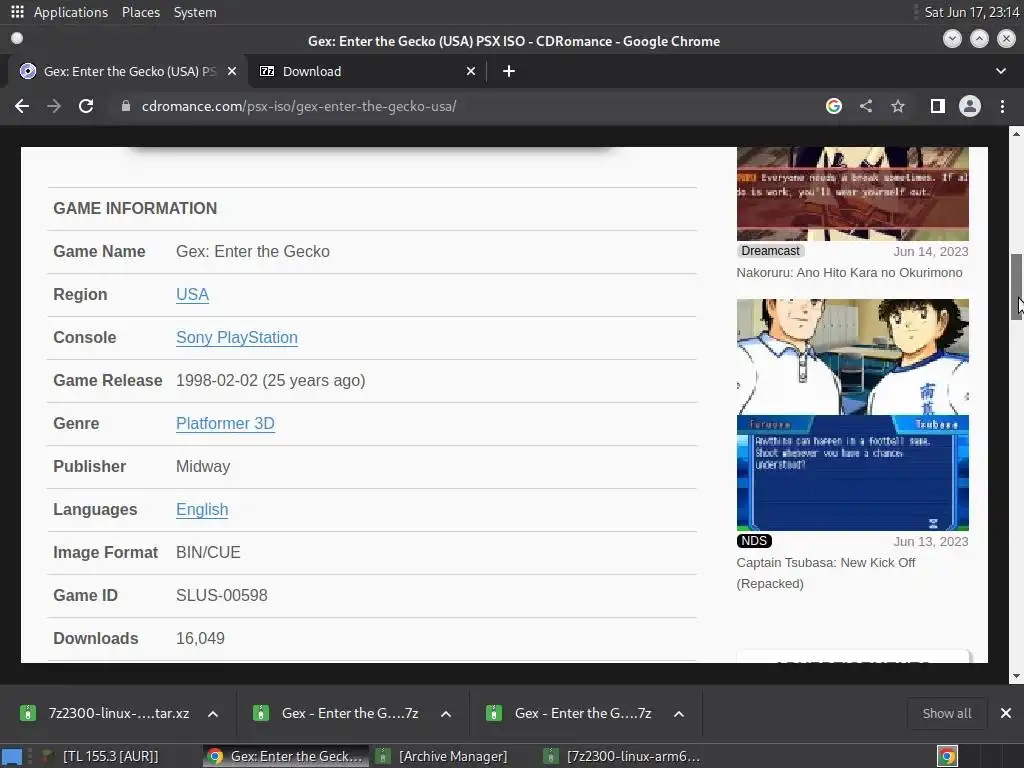Open the Google icon in address bar

click(834, 106)
